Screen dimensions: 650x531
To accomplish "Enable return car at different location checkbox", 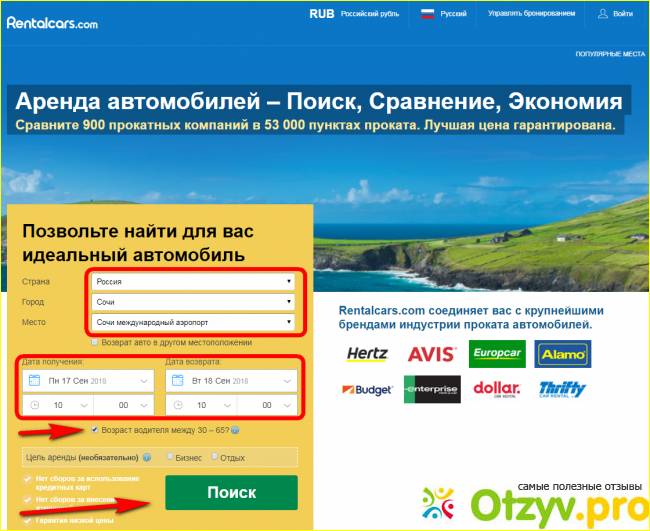I will pos(94,342).
